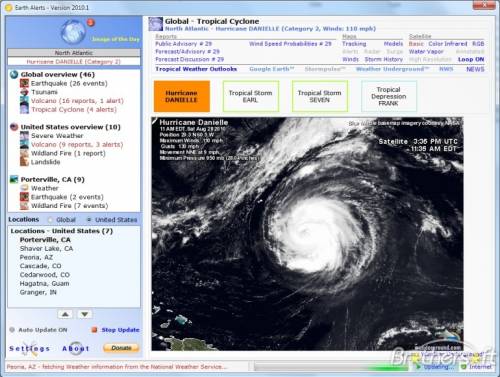The height and width of the screenshot is (377, 500).
Task: Click the Landslide icon
Action: pos(24,162)
